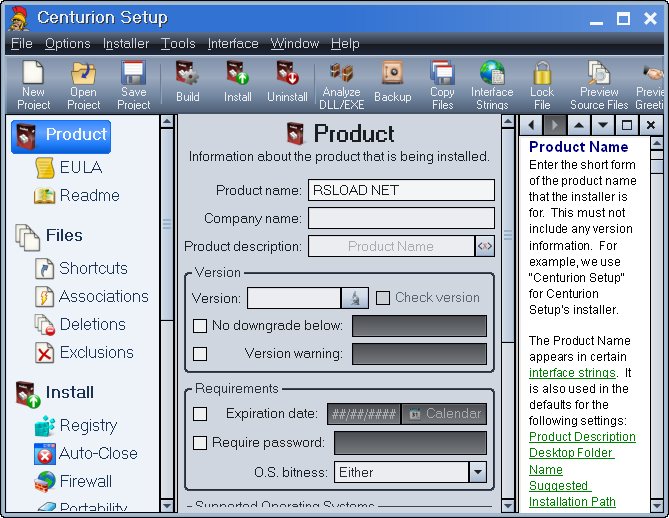Open the Deletions section
The image size is (669, 518).
[x=80, y=325]
